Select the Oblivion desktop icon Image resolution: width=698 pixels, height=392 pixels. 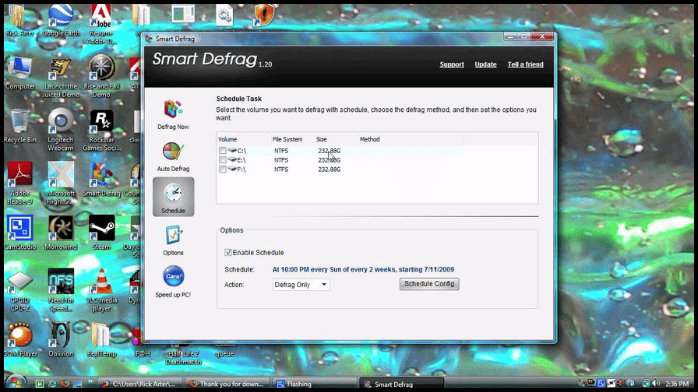[61, 340]
